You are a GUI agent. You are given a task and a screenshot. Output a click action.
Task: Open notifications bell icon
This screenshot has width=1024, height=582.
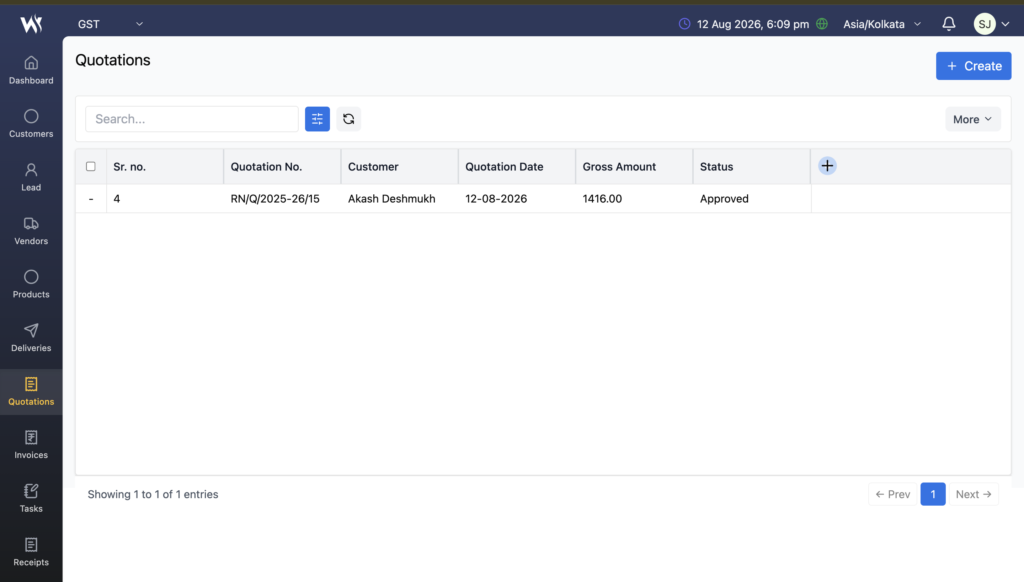(x=949, y=24)
